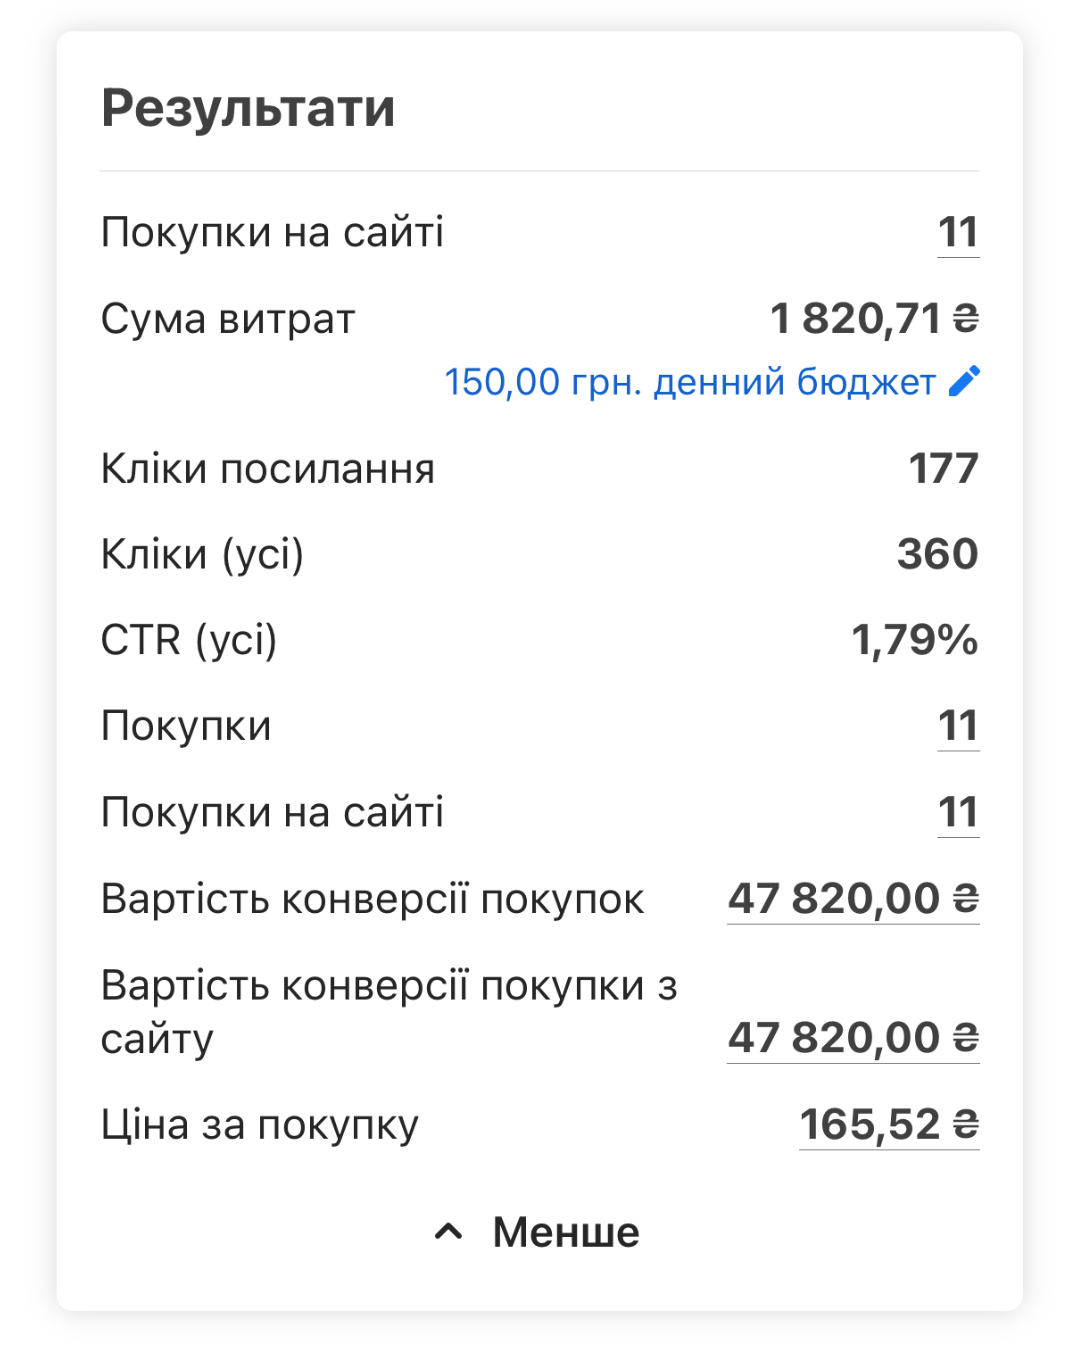1080x1350 pixels.
Task: Select the Вартість конверсії покупок label
Action: [373, 899]
